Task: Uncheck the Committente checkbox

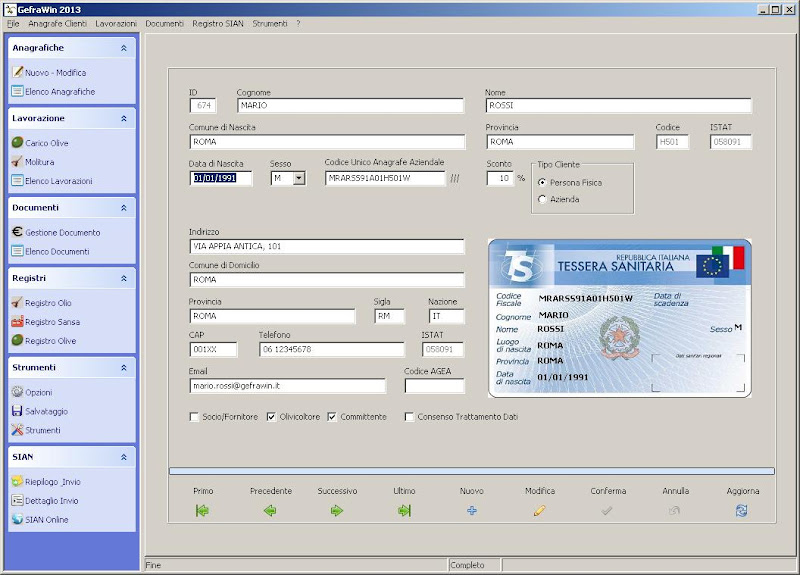Action: [332, 417]
